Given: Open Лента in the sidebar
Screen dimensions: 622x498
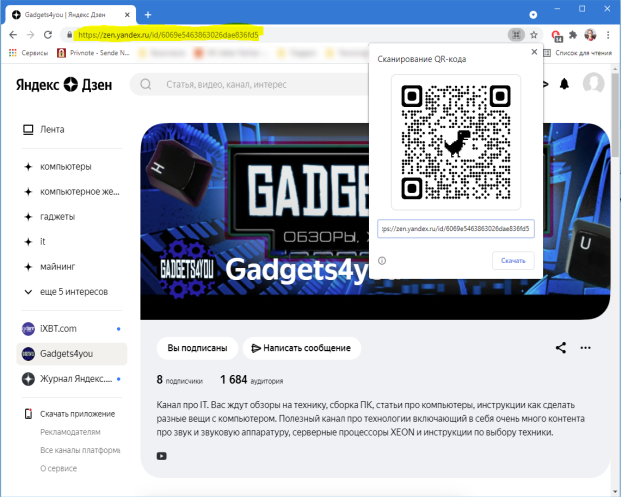Looking at the screenshot, I should point(52,129).
